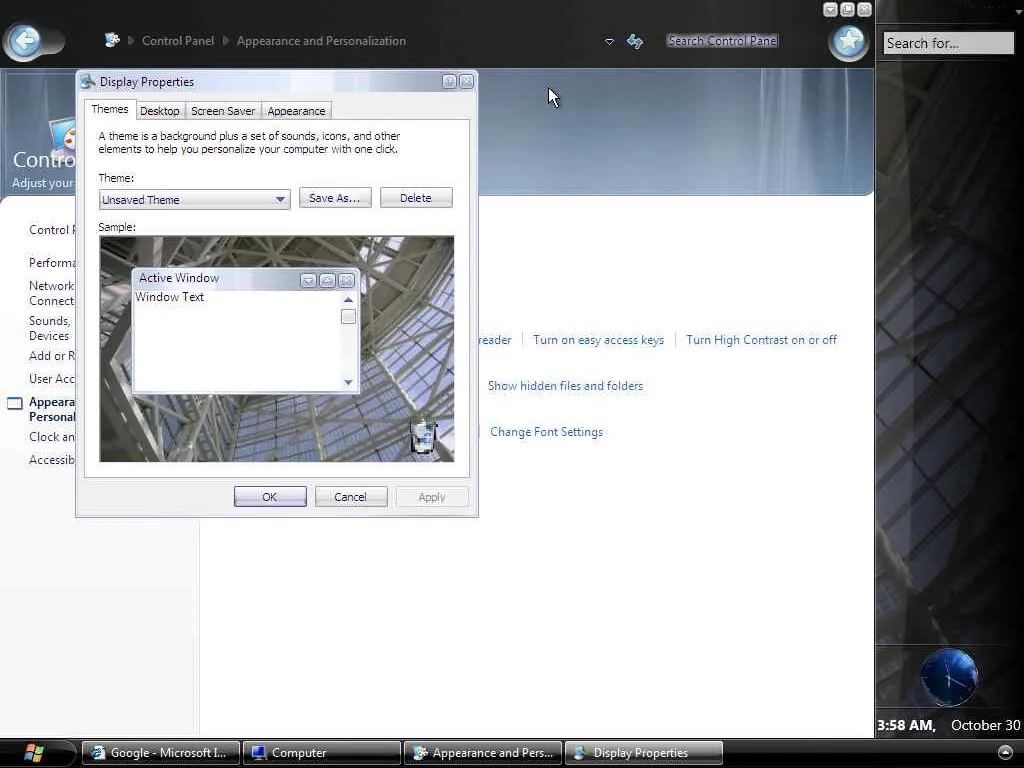
Task: Click the sample preview scrollbar thumb
Action: point(348,317)
